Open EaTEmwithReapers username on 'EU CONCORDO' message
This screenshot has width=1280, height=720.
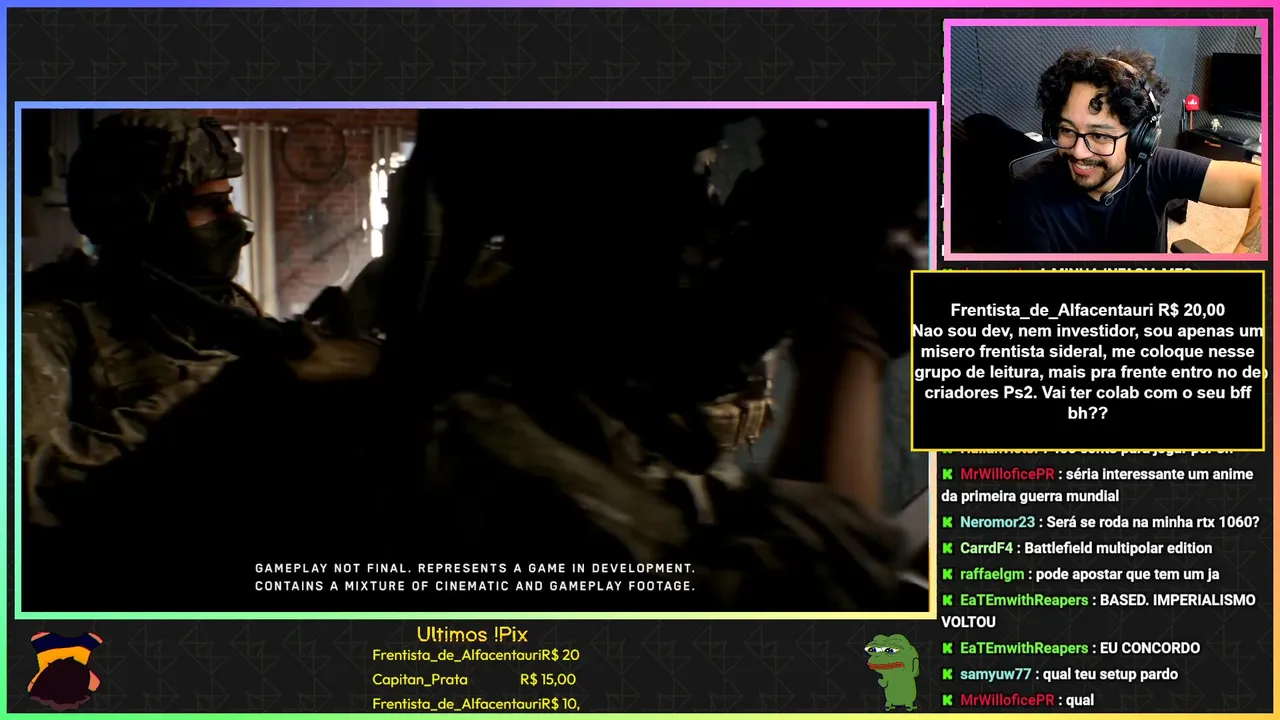[1024, 648]
